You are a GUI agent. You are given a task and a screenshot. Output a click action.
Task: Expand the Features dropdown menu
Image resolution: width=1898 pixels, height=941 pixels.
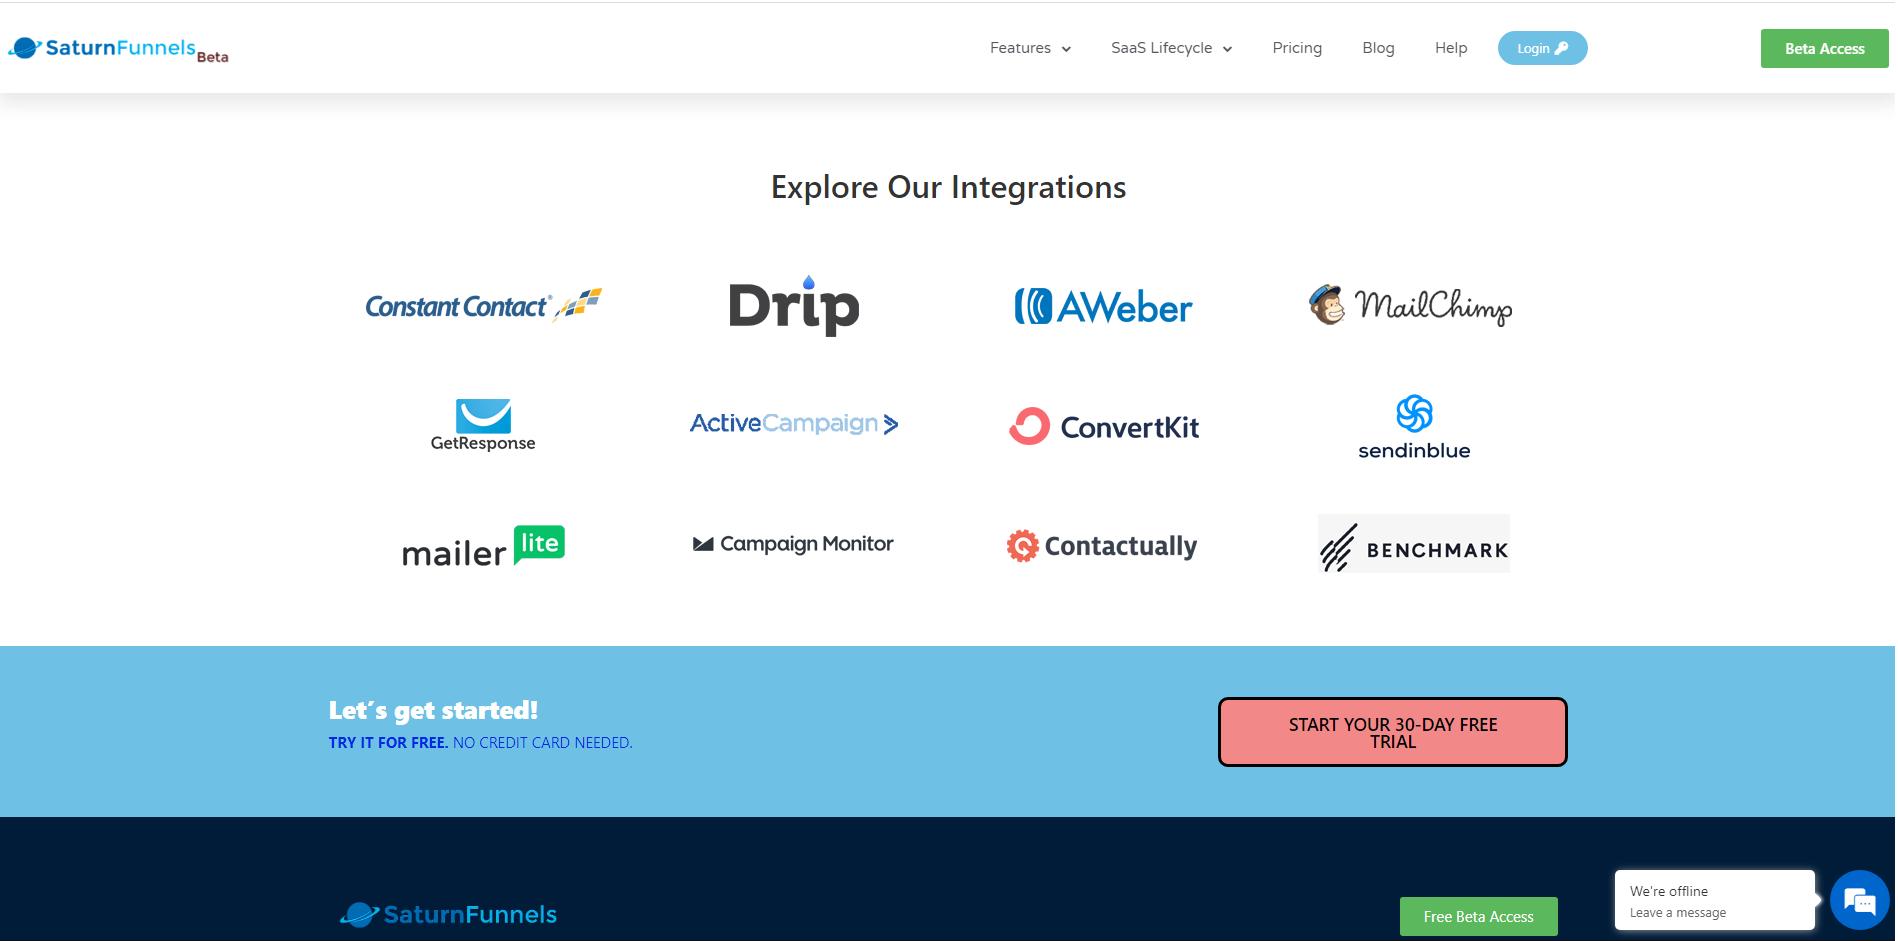(x=1030, y=48)
